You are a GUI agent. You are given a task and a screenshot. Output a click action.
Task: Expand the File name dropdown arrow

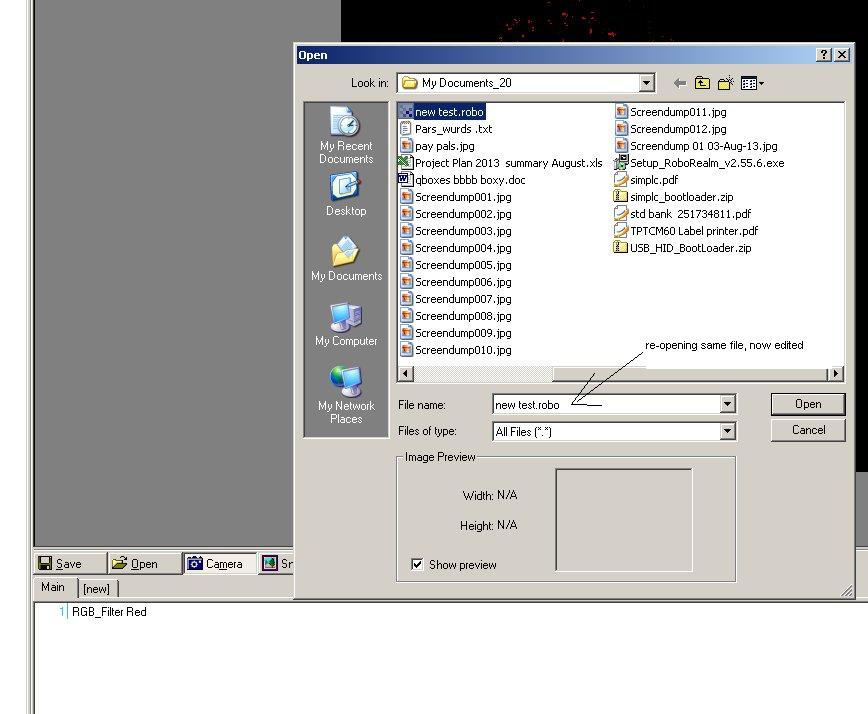point(727,404)
